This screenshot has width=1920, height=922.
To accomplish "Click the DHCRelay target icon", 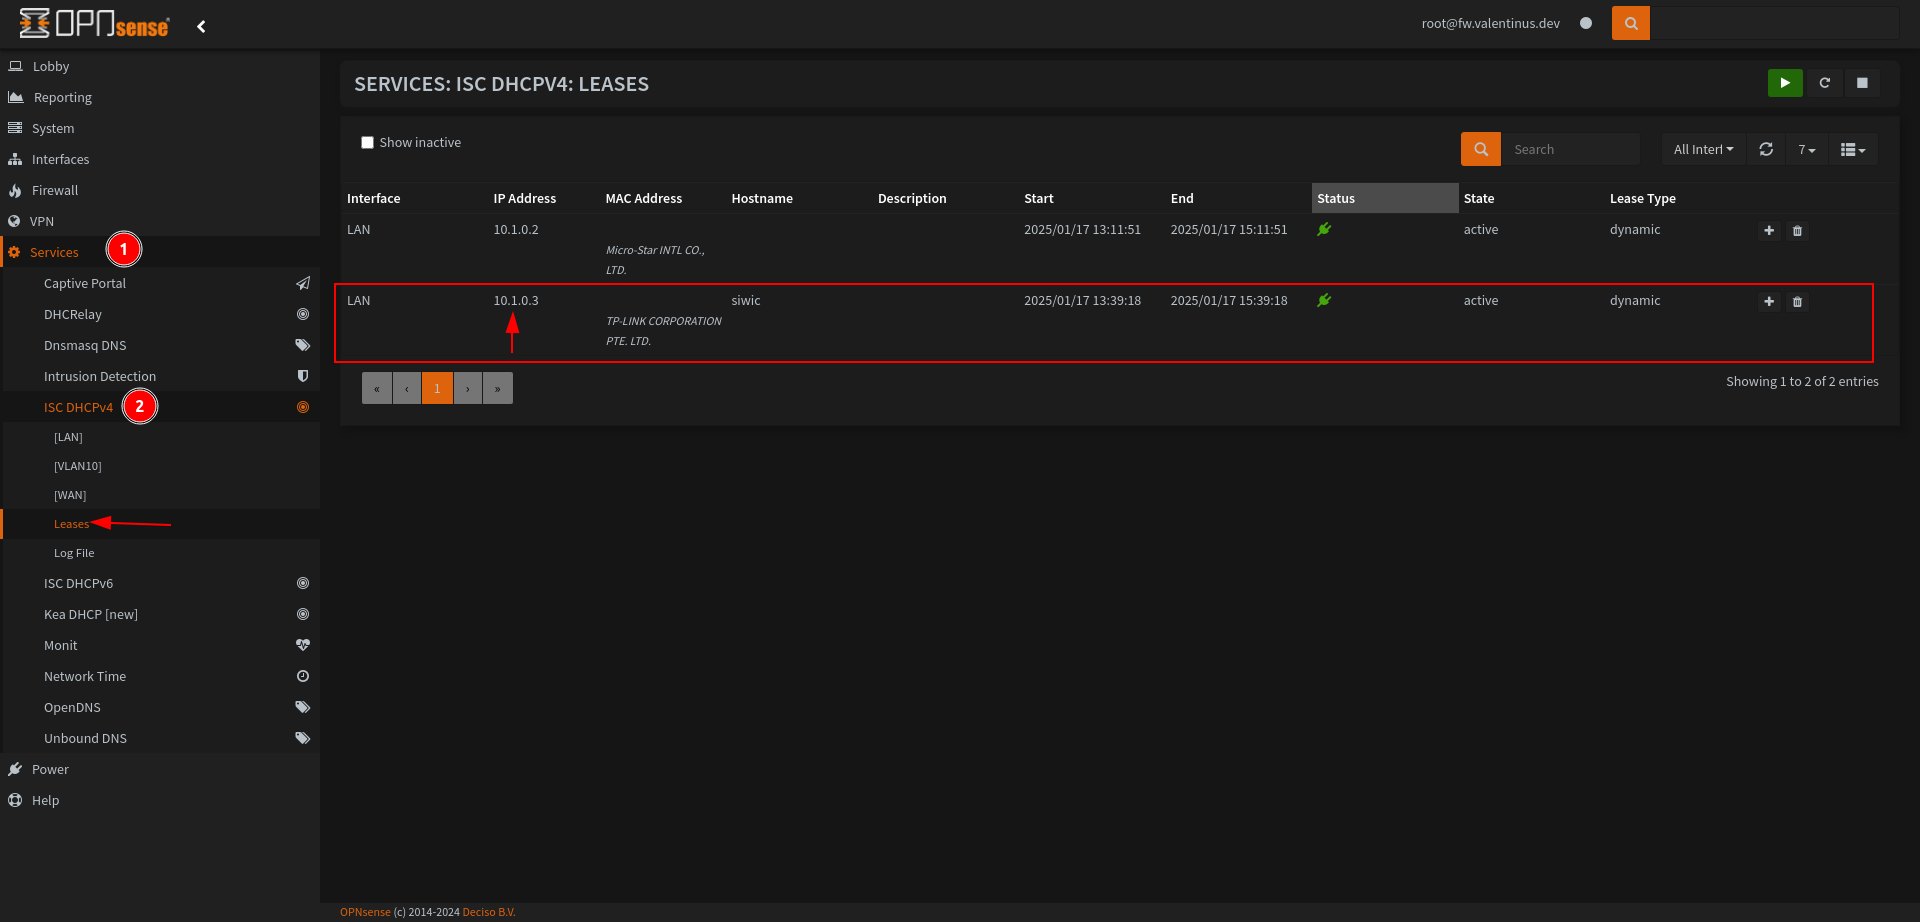I will click(x=303, y=314).
